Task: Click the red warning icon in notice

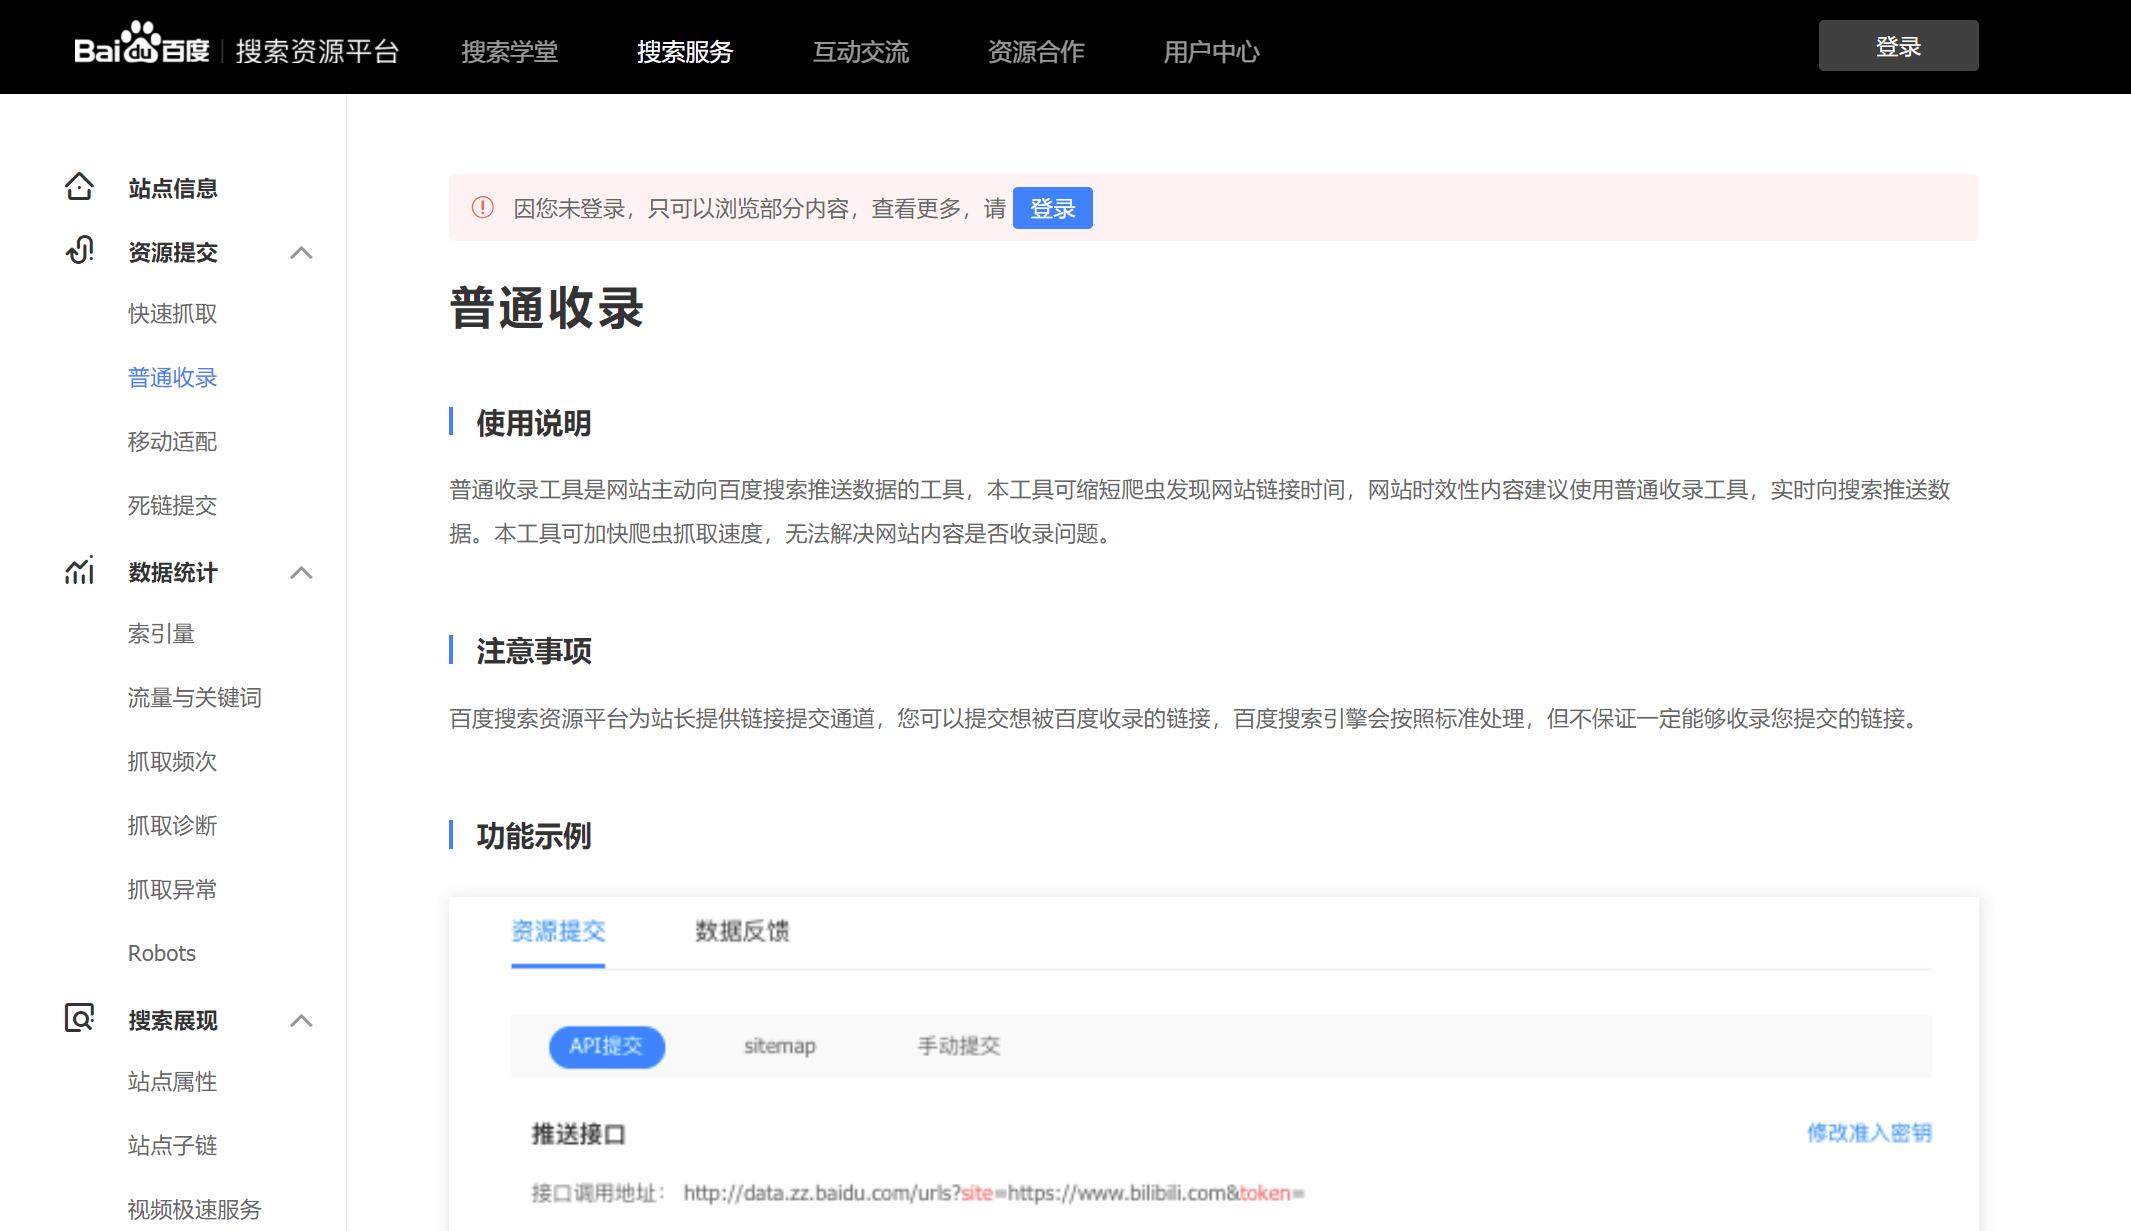Action: click(x=483, y=207)
